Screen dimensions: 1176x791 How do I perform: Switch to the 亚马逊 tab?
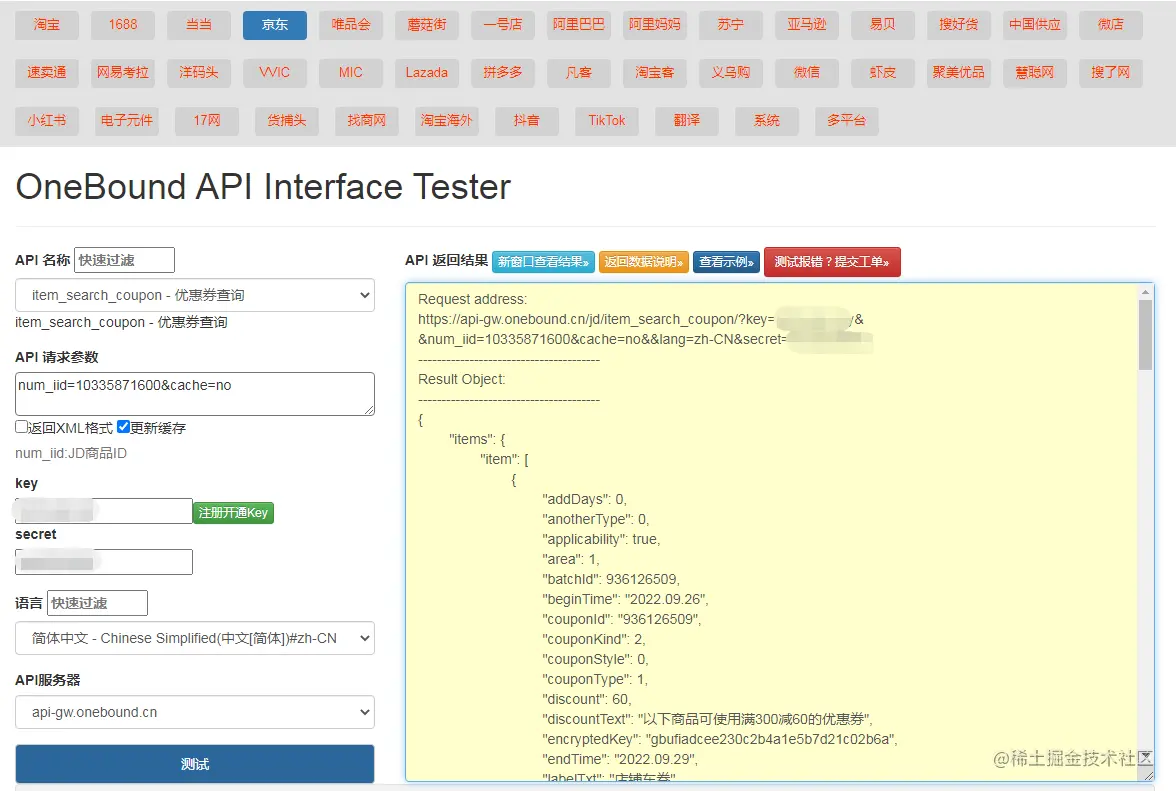click(807, 25)
